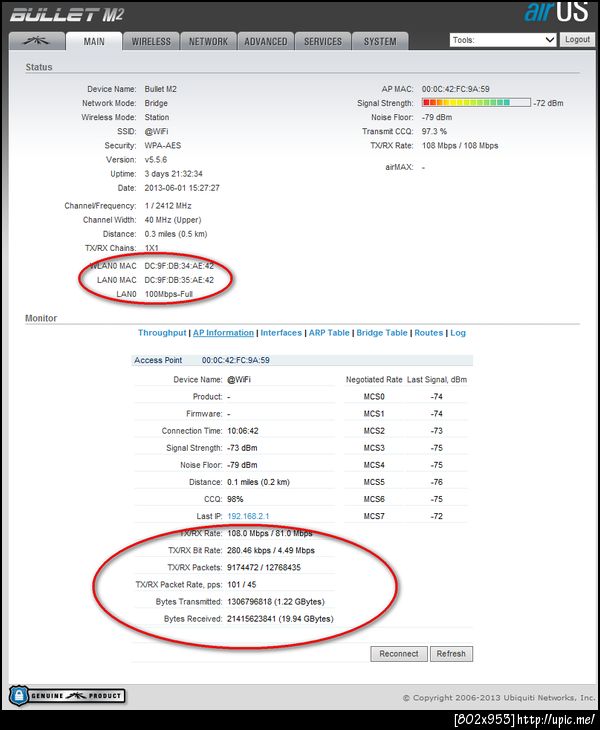
Task: Click Wireless Mode value Station
Action: click(157, 117)
